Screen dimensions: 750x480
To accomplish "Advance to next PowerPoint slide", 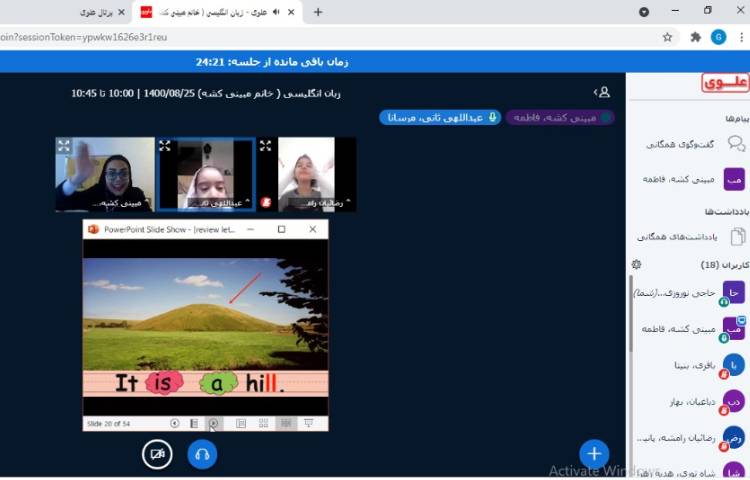I will 214,423.
